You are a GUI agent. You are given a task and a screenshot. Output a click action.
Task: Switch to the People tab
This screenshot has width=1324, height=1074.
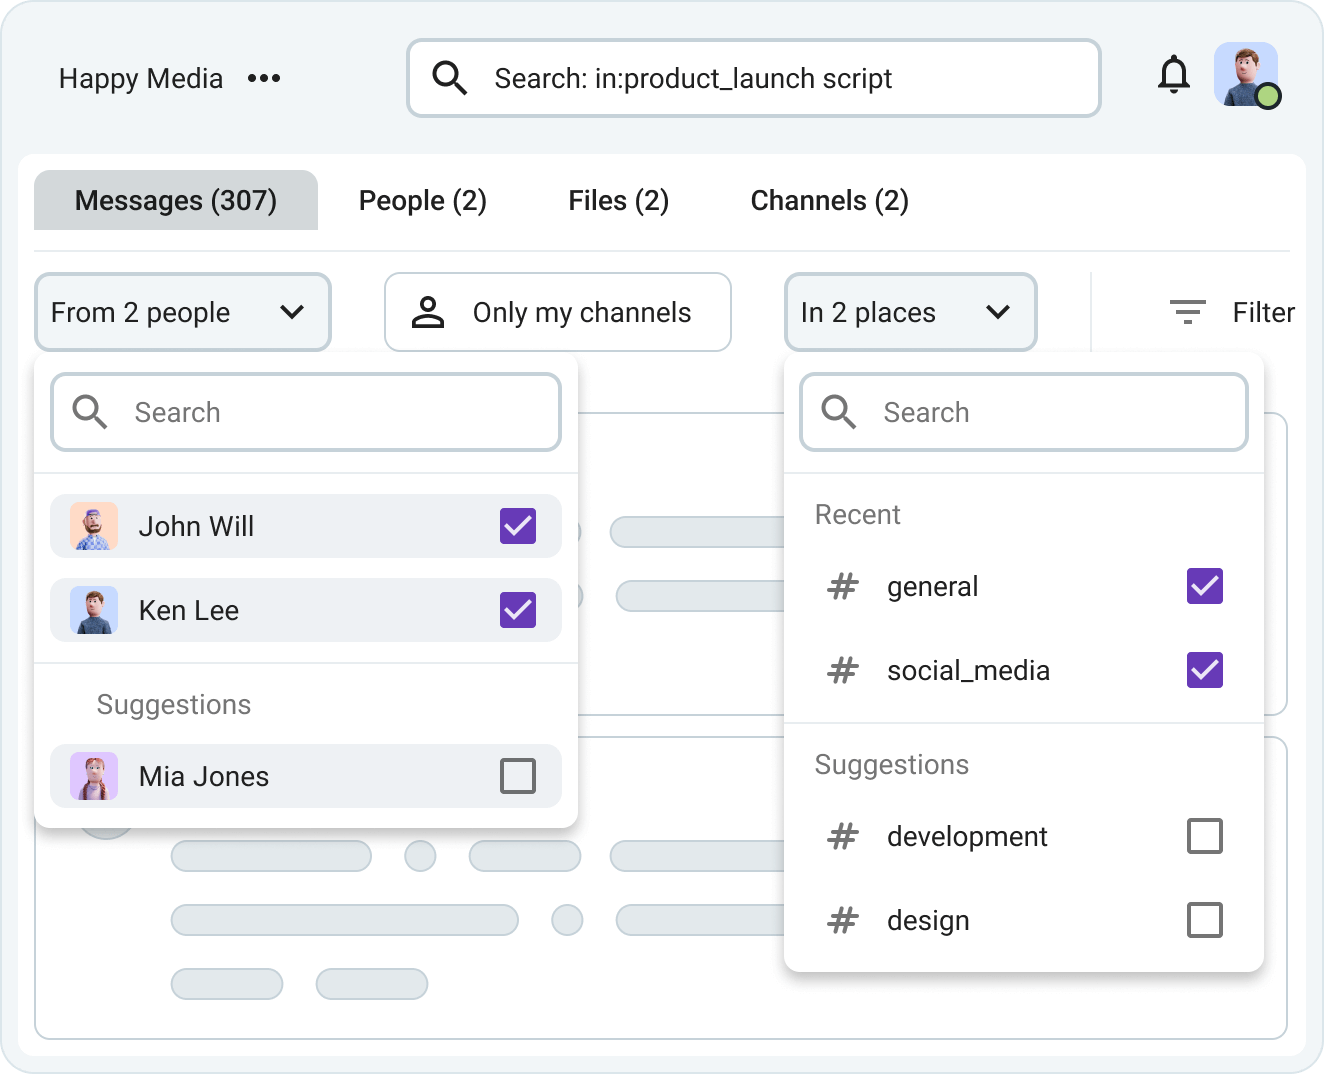pos(422,200)
